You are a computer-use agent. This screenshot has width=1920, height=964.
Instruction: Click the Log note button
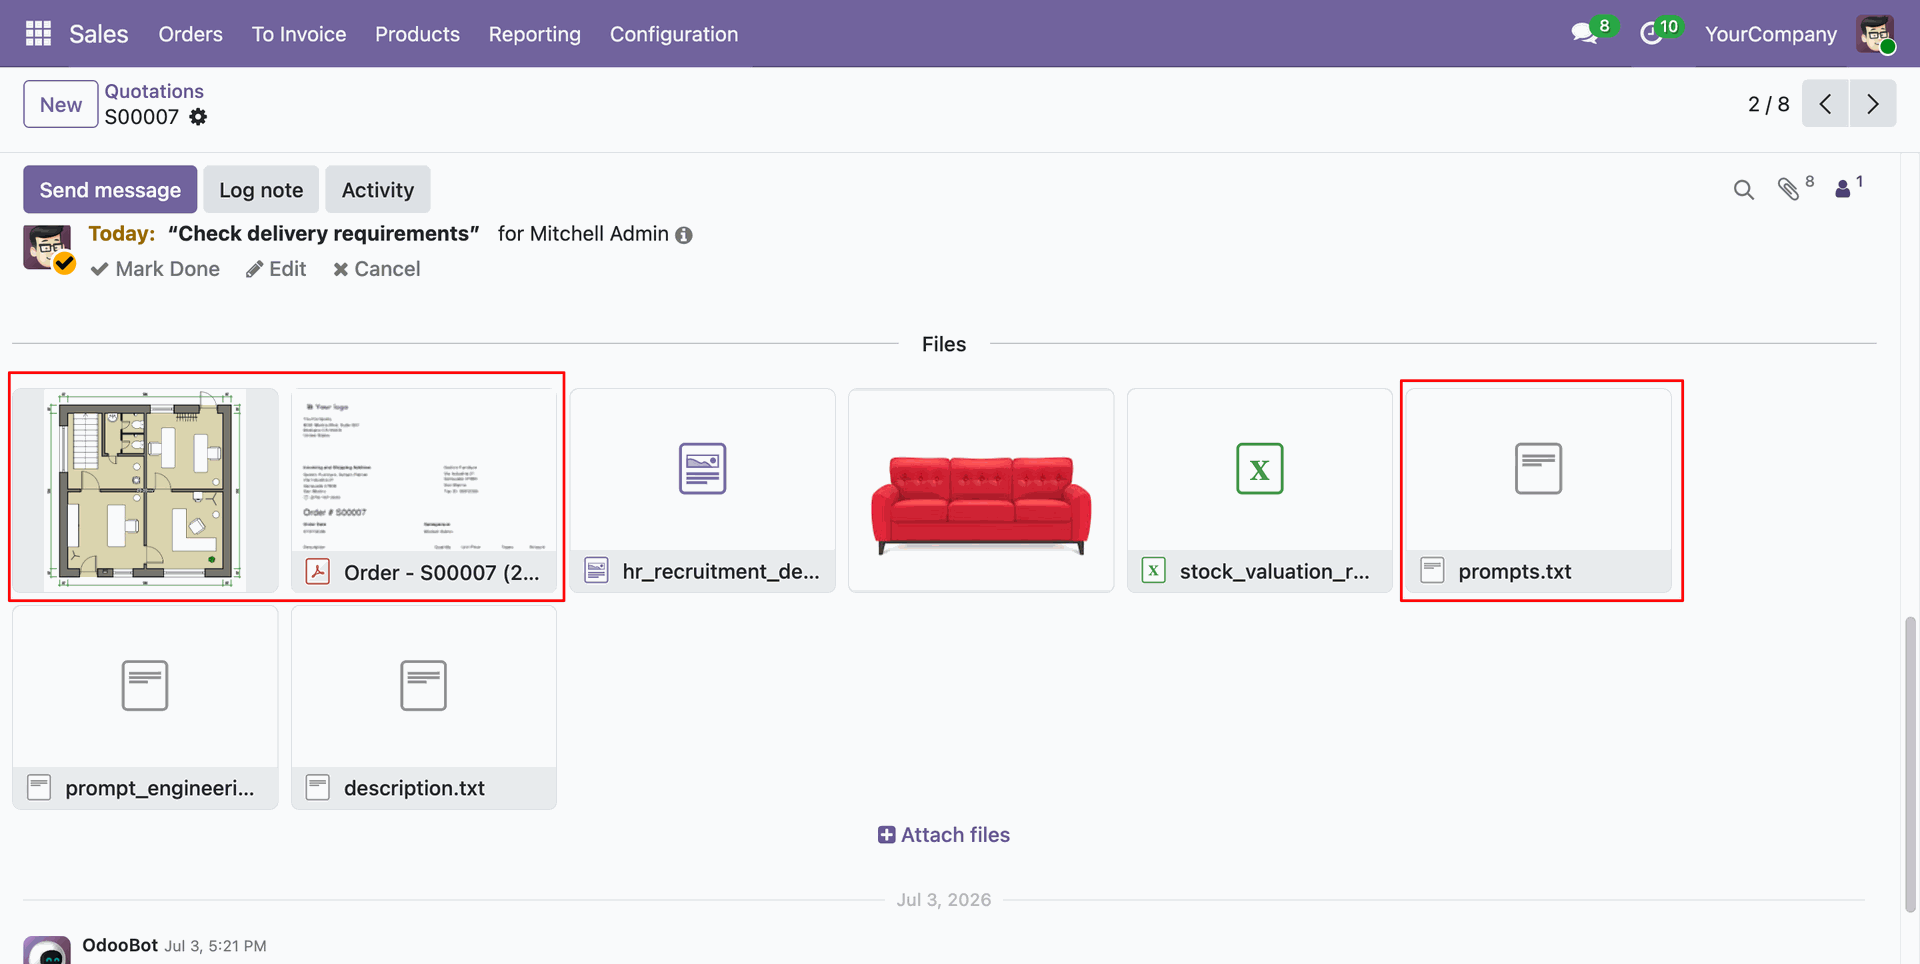[x=261, y=190]
